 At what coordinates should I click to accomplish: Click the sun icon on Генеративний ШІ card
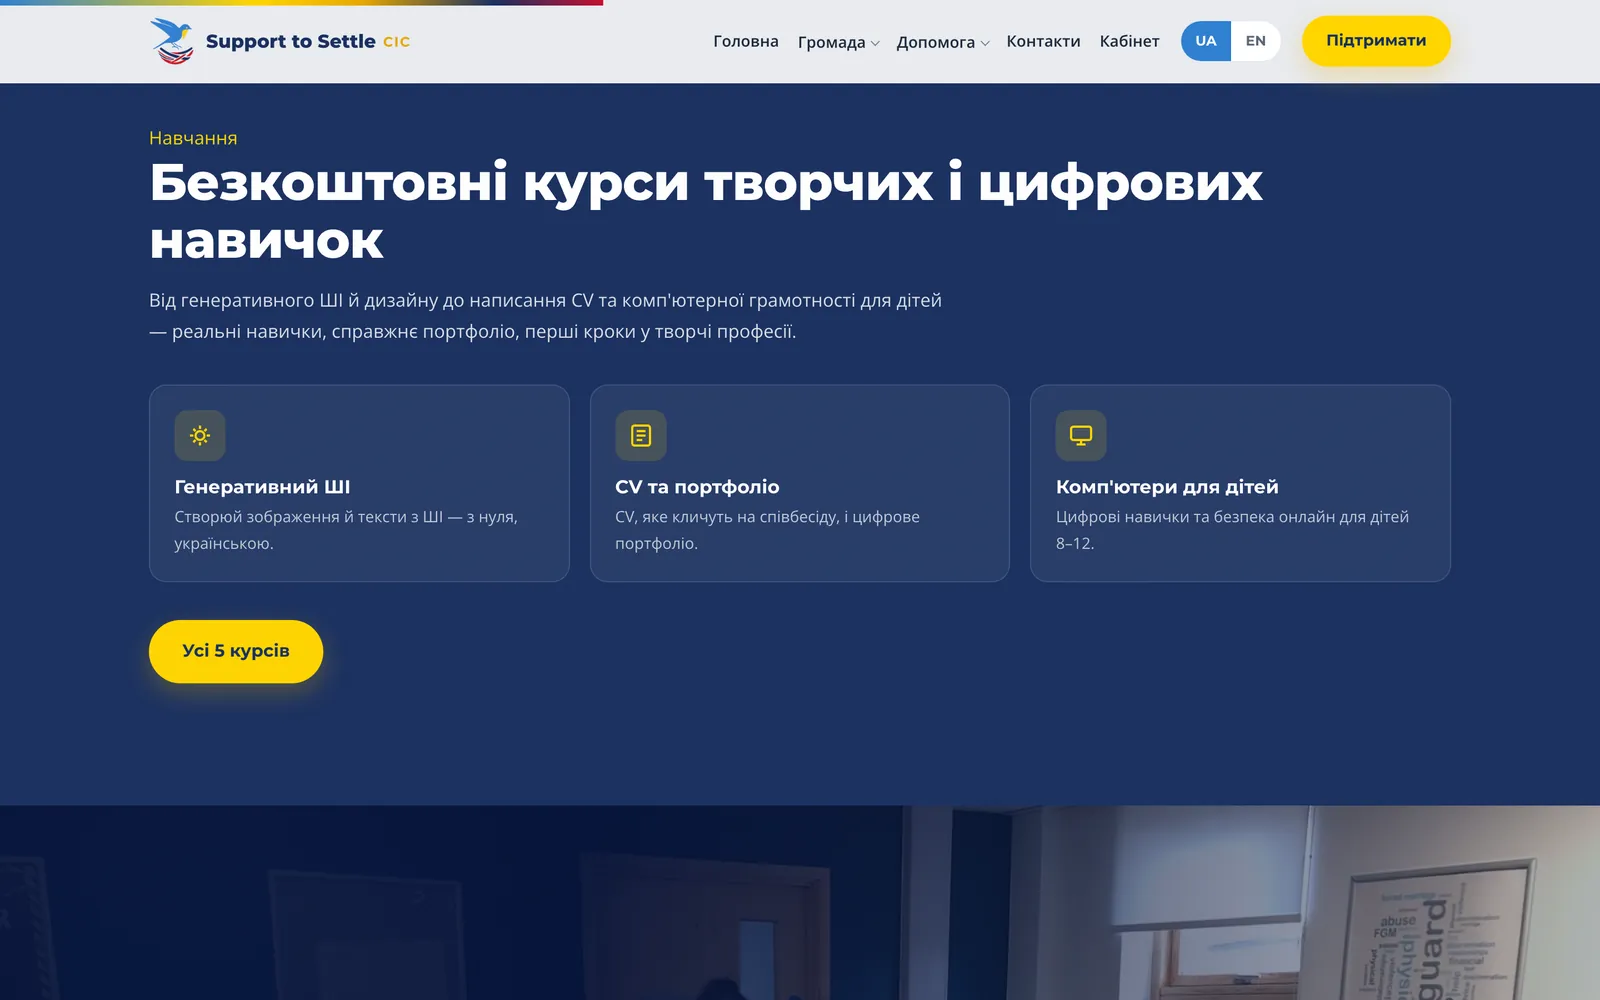[200, 435]
